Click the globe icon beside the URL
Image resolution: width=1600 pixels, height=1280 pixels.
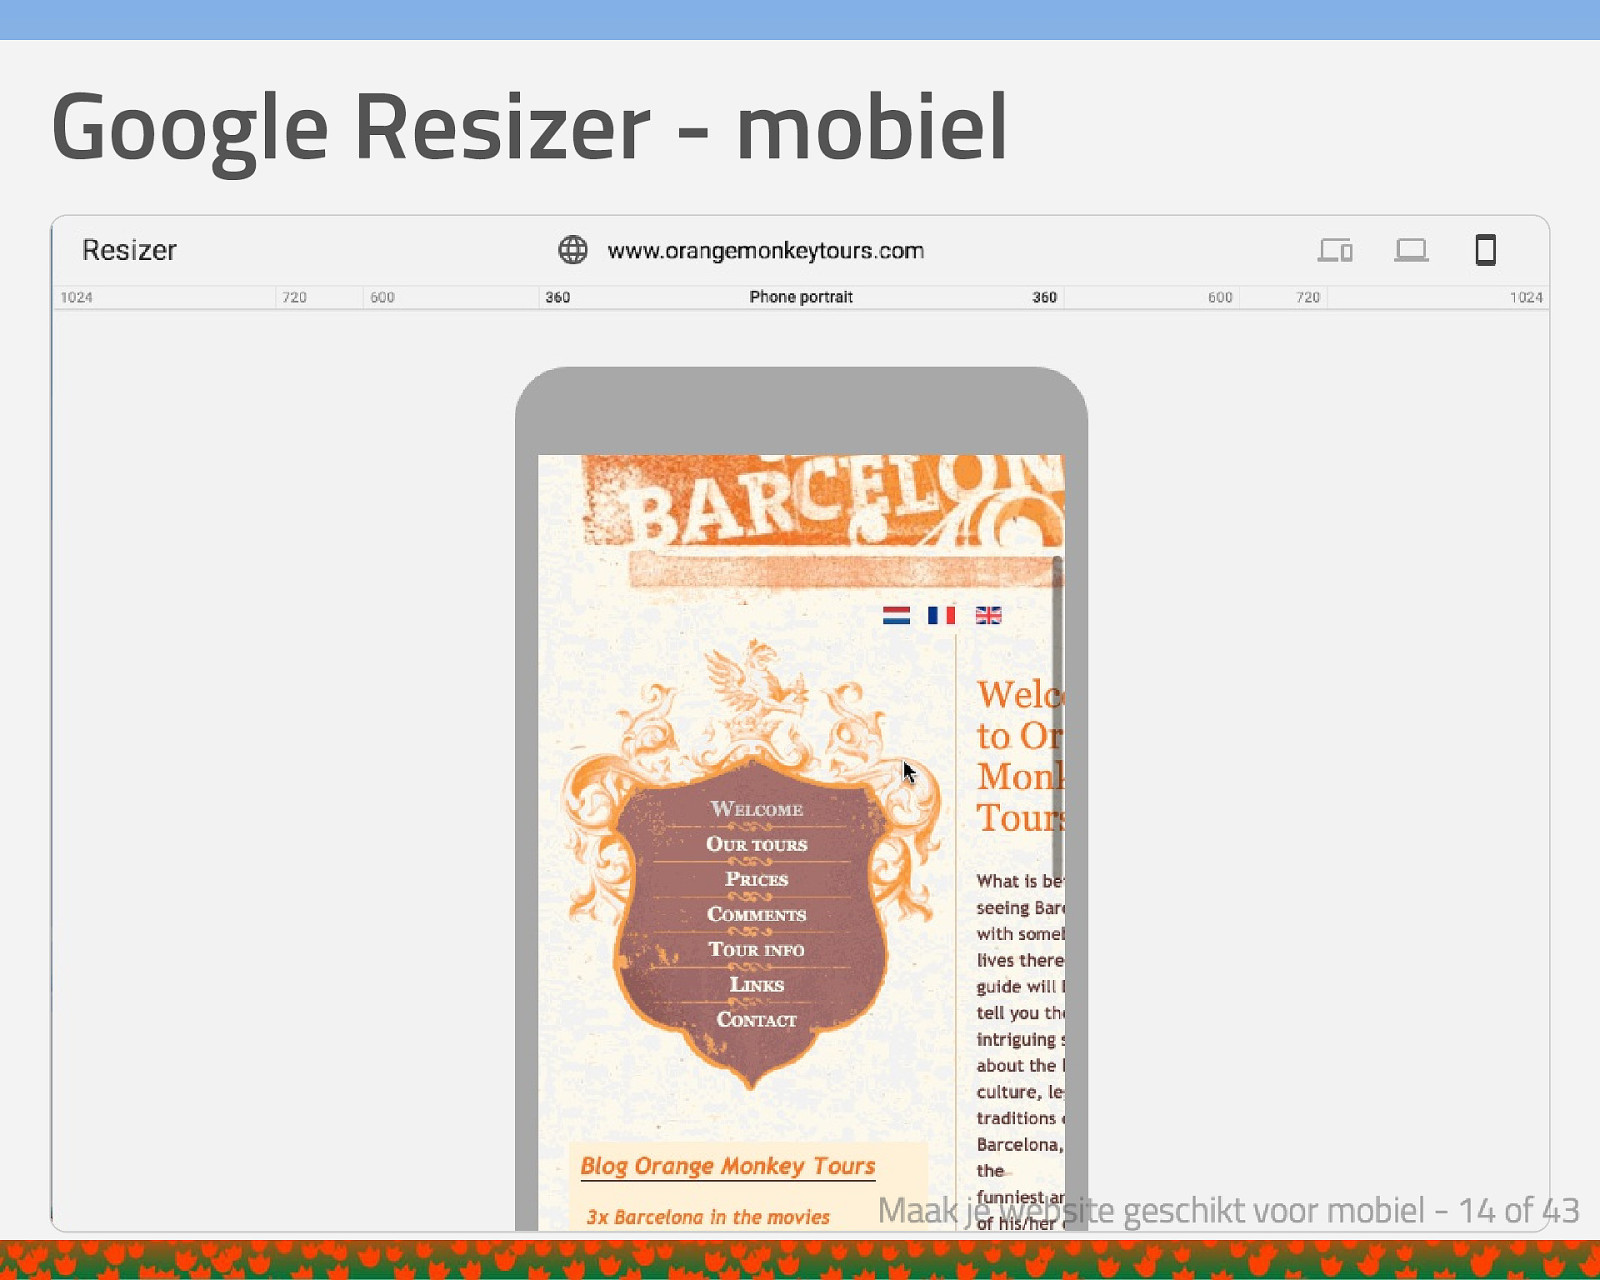point(573,250)
